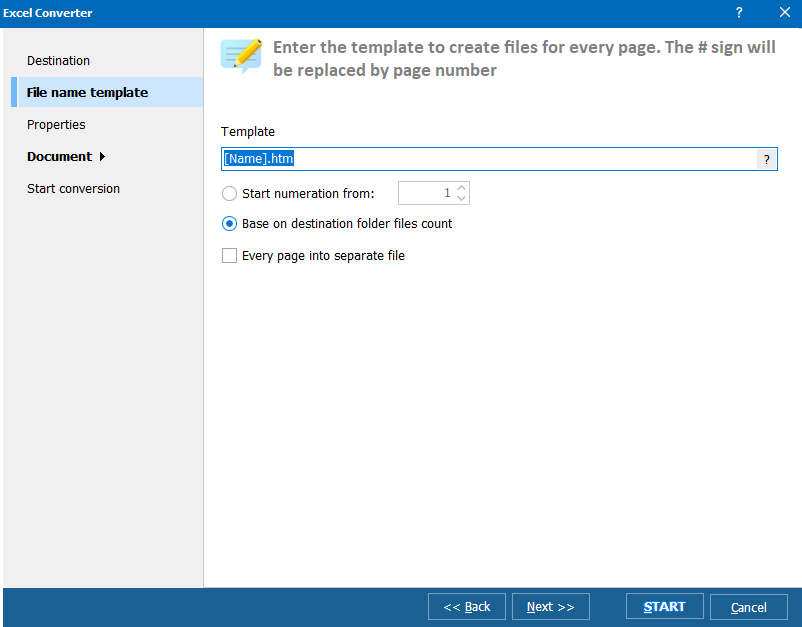
Task: Click the help question mark in title bar
Action: point(739,13)
